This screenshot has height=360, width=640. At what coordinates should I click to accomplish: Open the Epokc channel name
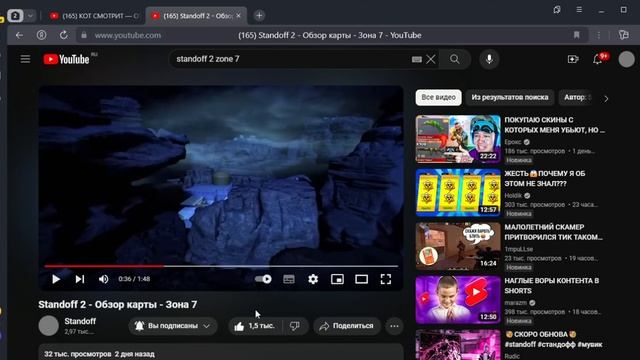pyautogui.click(x=513, y=142)
